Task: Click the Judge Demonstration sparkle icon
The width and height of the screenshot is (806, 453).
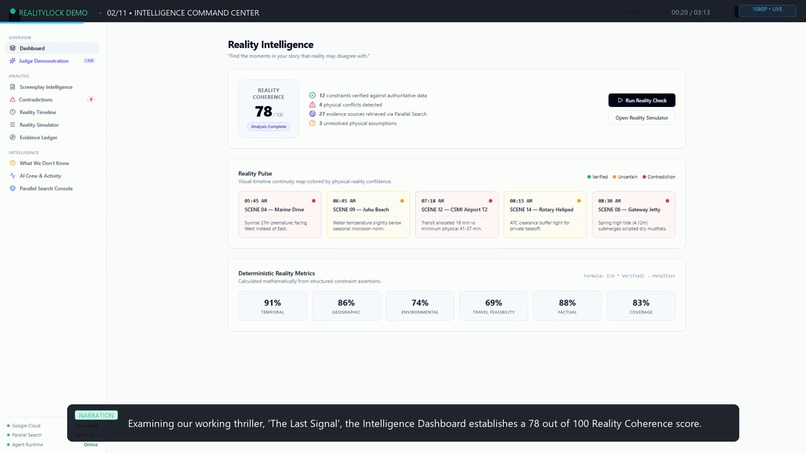Action: (12, 61)
